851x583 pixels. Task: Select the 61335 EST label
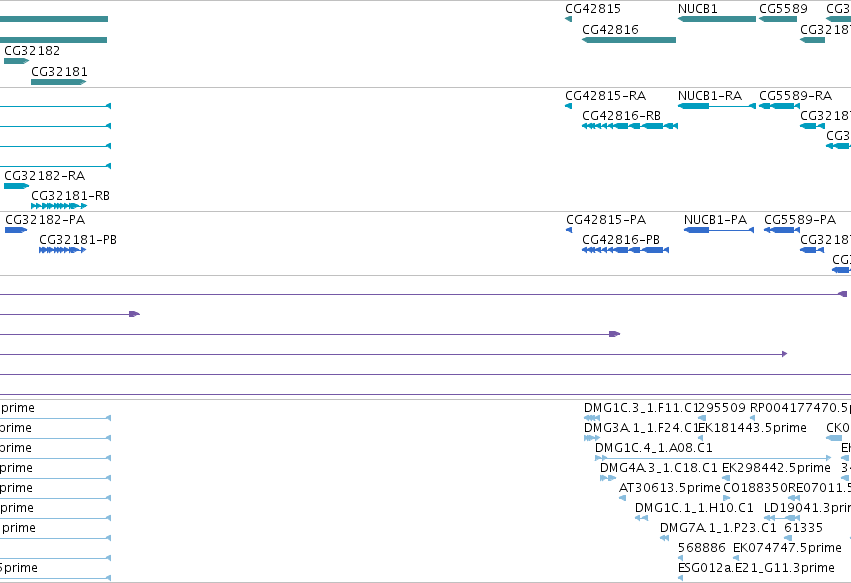click(803, 528)
